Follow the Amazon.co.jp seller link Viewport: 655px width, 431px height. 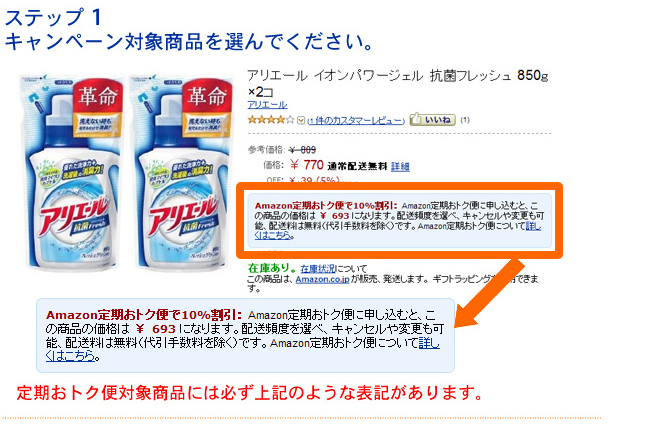[x=322, y=279]
